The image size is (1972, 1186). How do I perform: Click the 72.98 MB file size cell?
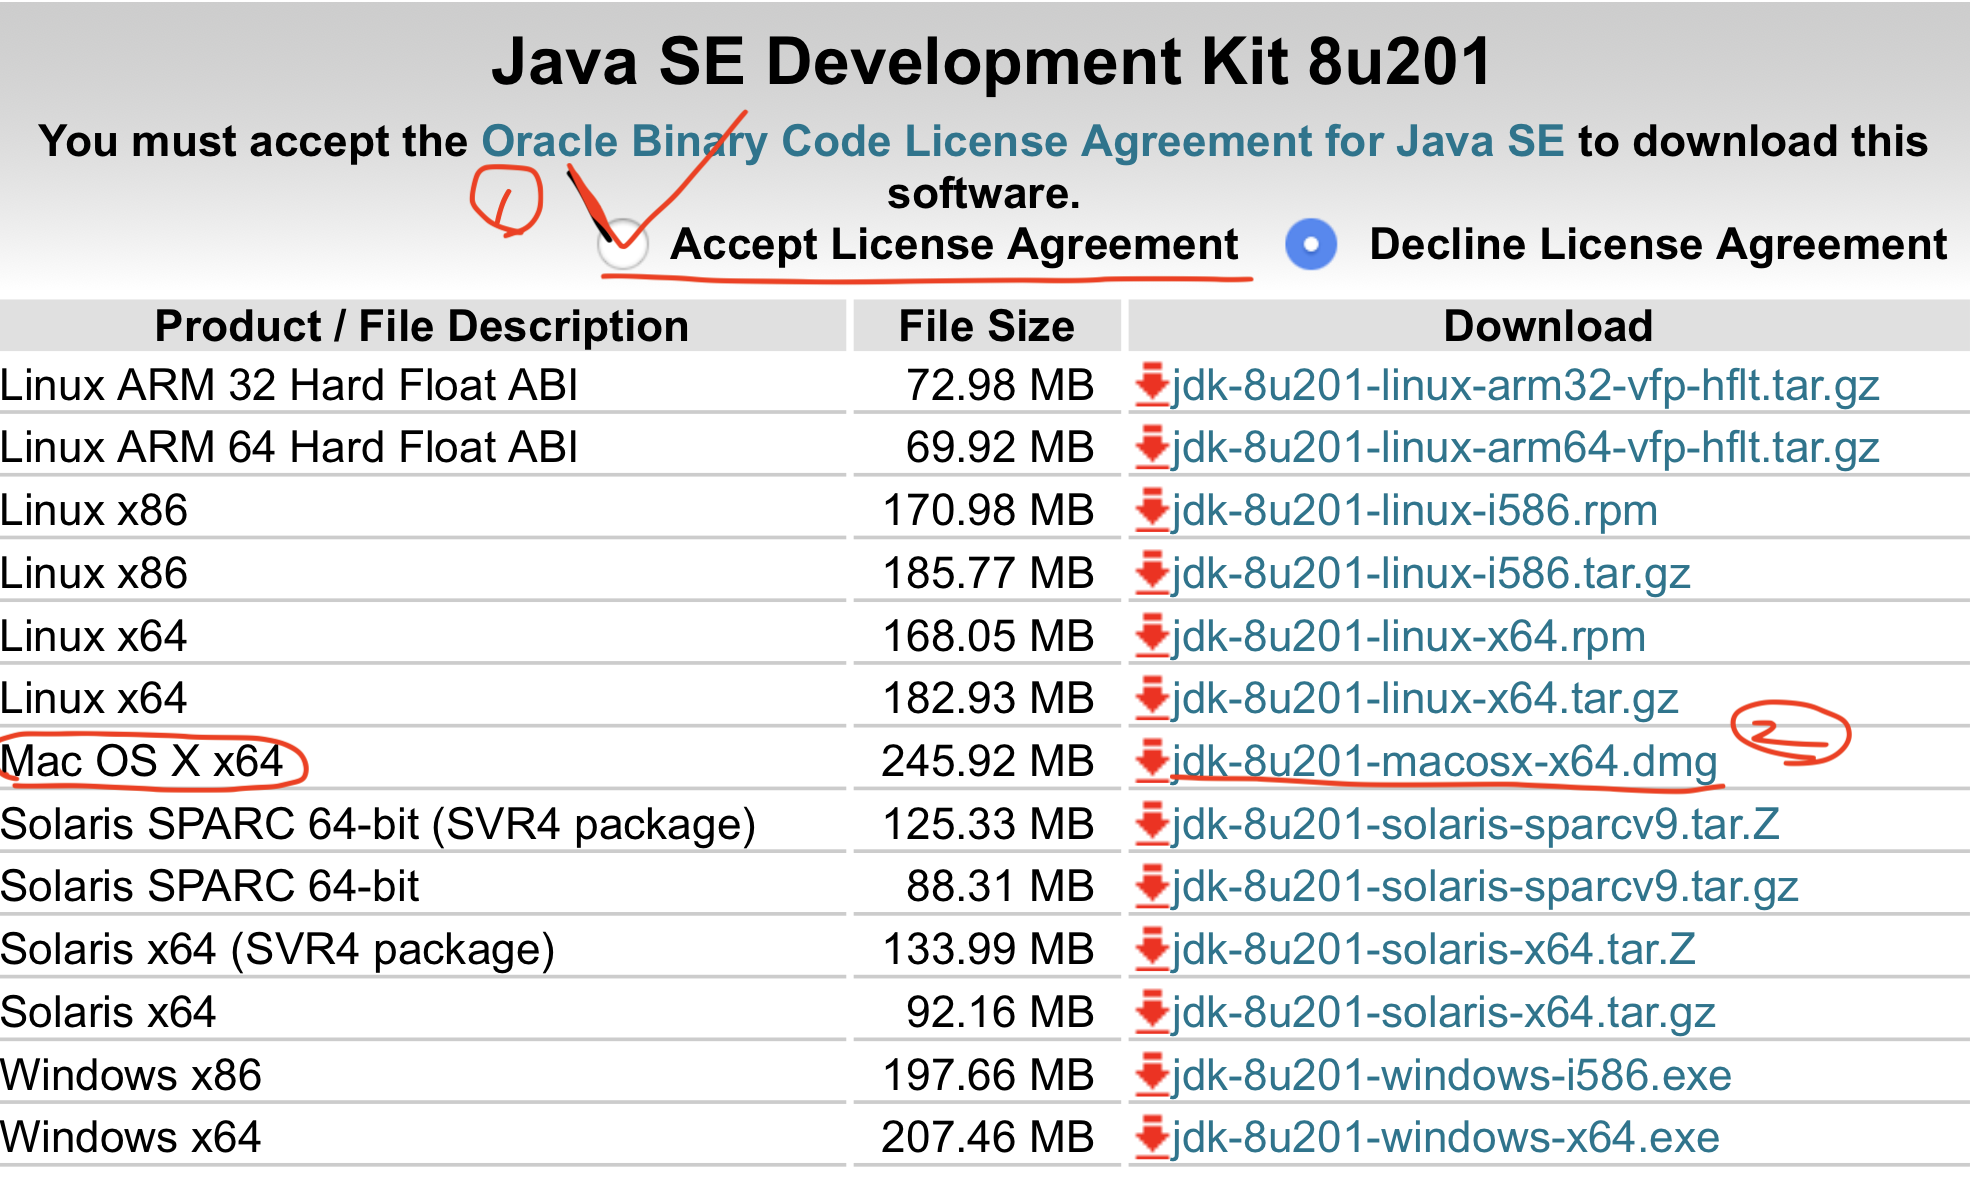[1000, 385]
